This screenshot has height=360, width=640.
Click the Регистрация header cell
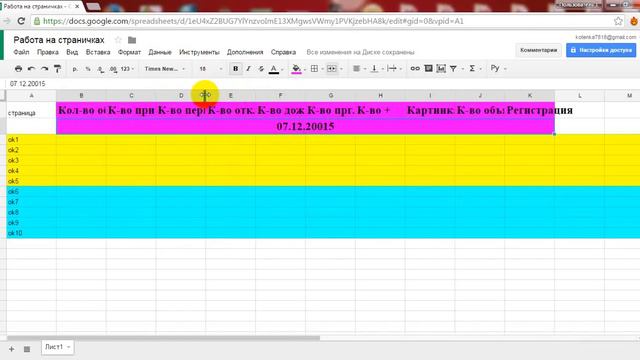click(530, 110)
